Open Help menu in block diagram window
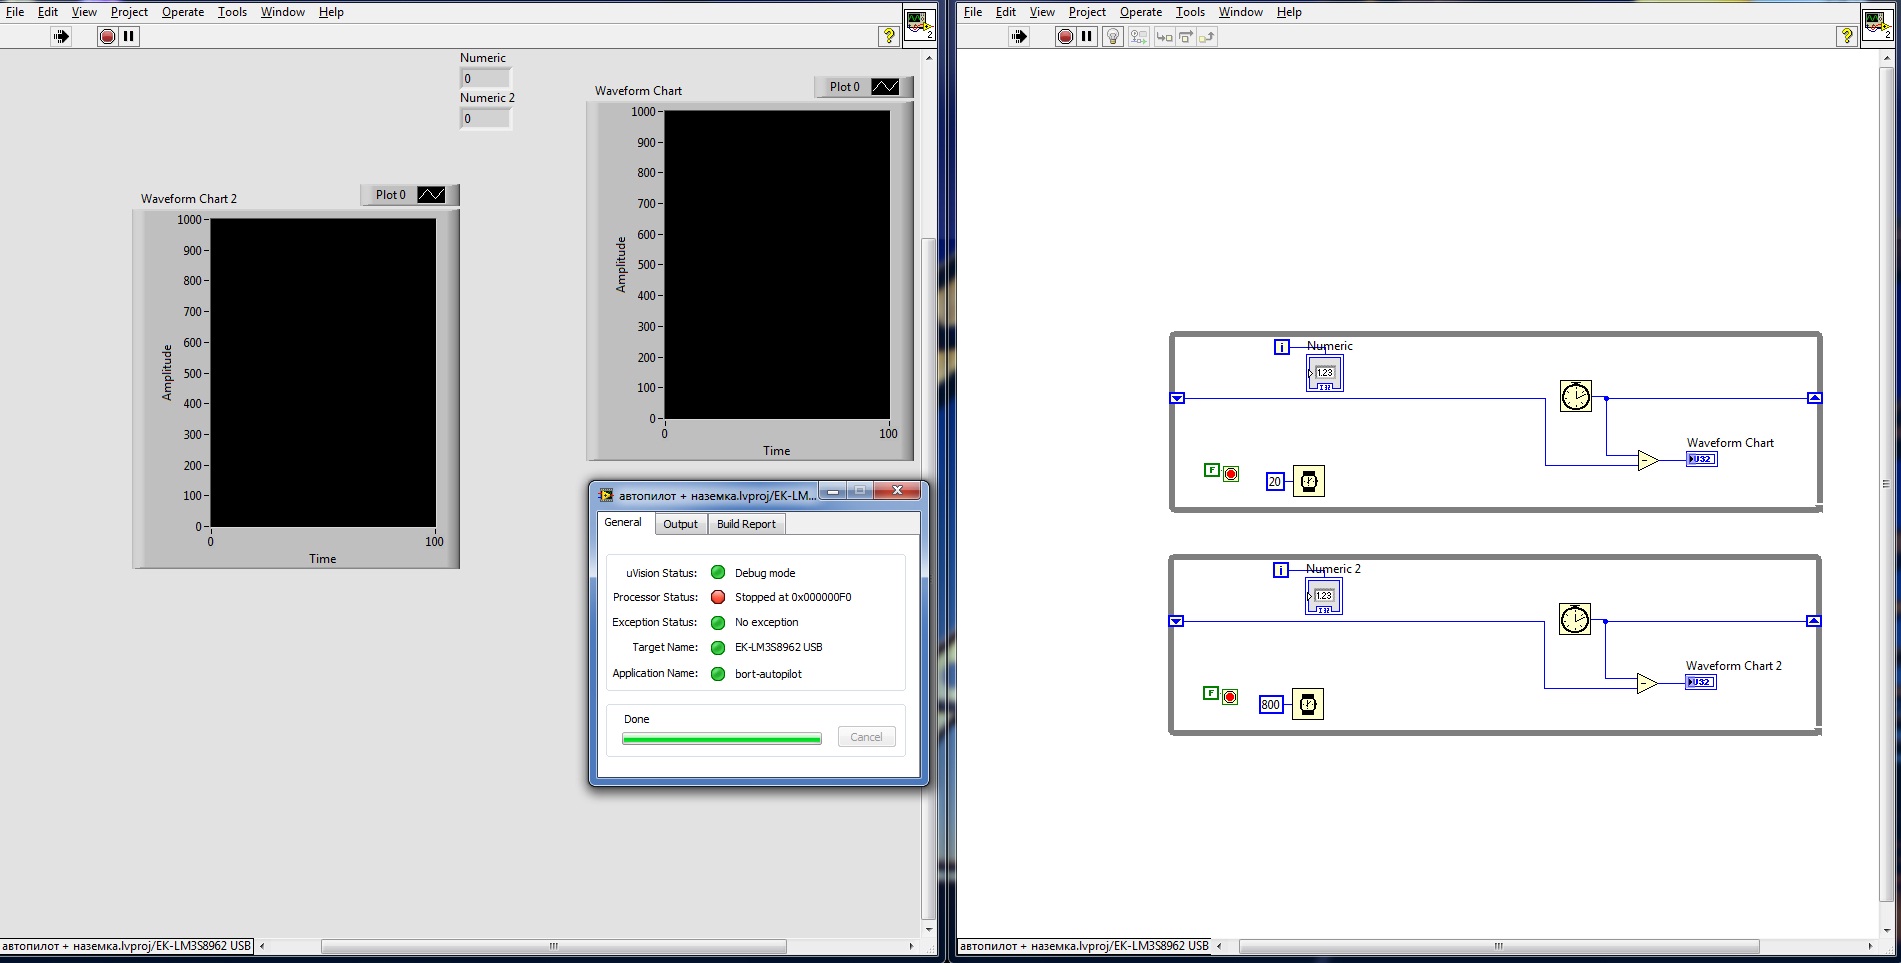The height and width of the screenshot is (963, 1901). [1289, 12]
